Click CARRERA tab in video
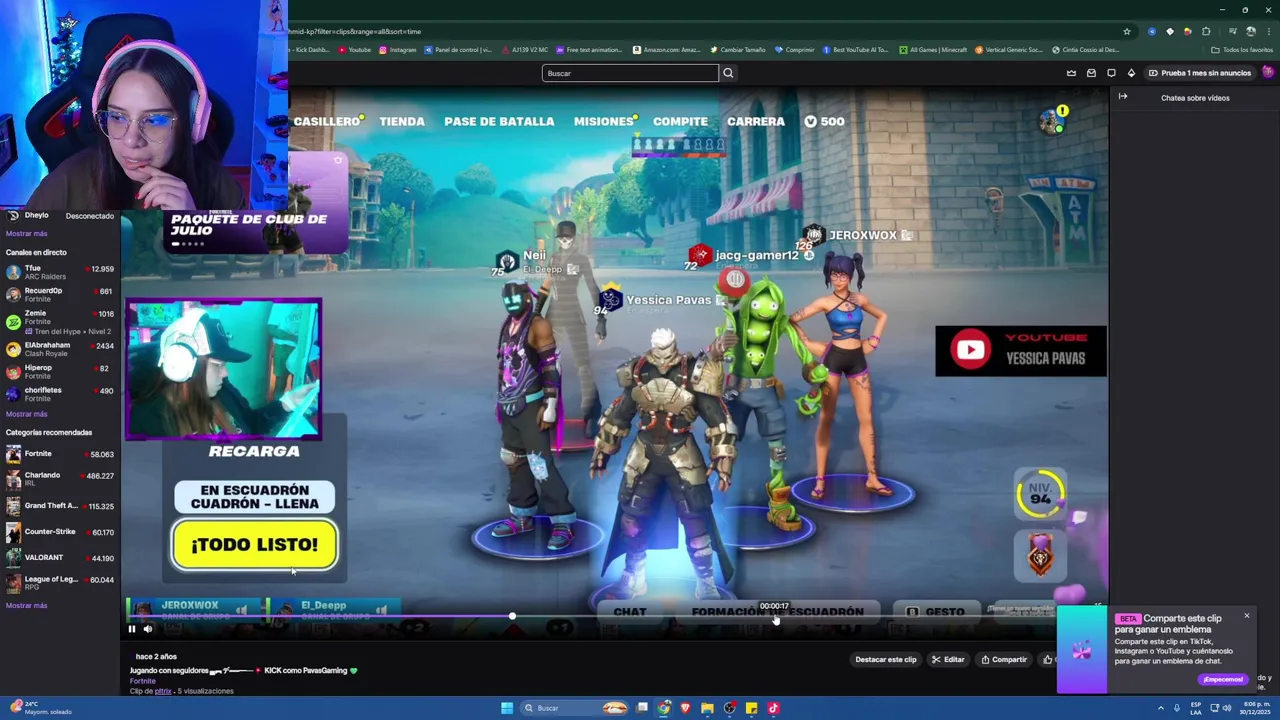1280x720 pixels. [x=756, y=121]
